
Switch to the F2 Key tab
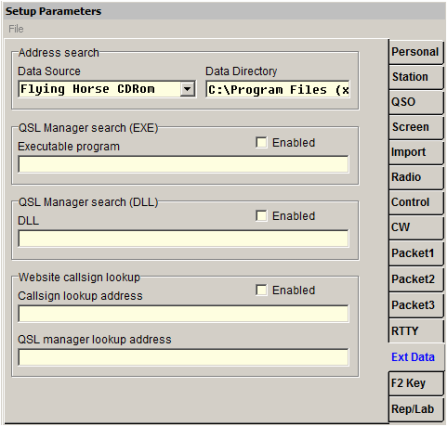[416, 383]
